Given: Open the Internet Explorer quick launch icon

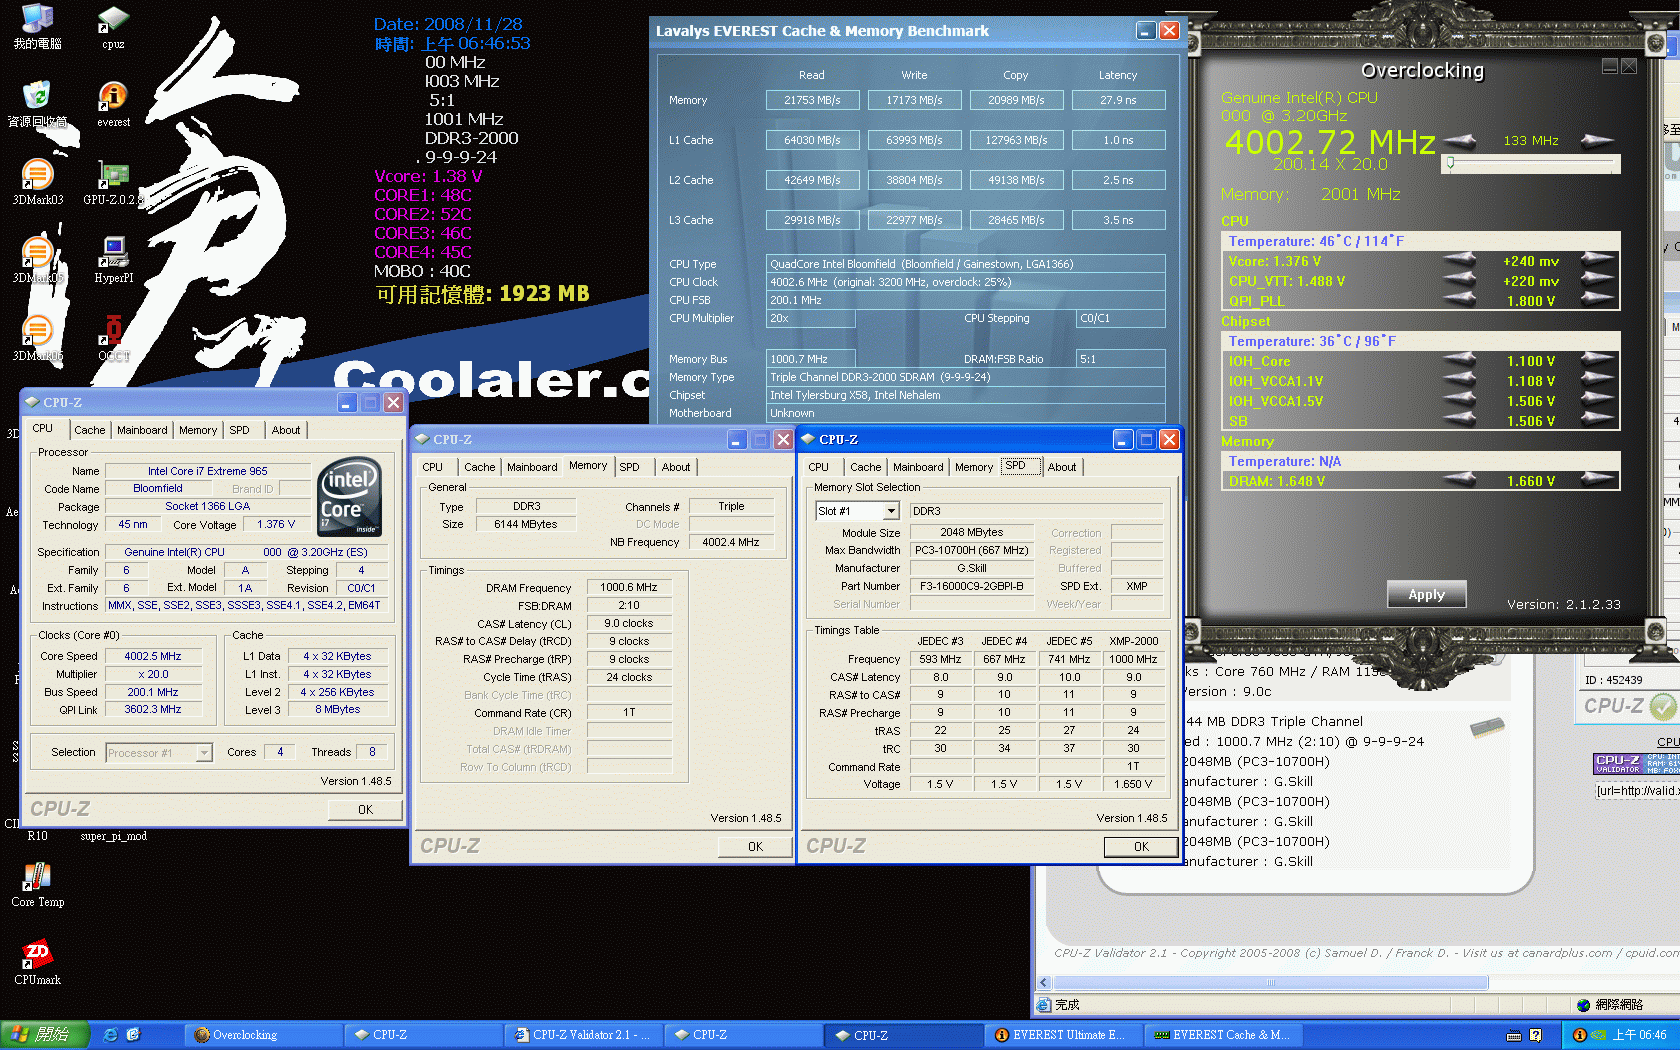Looking at the screenshot, I should (x=110, y=1035).
